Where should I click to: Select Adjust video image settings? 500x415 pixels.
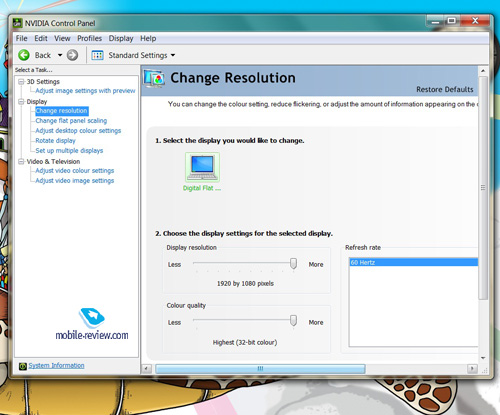tap(75, 181)
